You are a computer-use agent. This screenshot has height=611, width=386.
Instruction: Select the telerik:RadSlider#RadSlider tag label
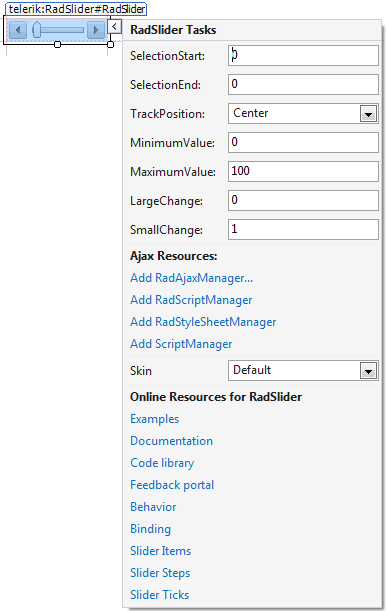76,9
